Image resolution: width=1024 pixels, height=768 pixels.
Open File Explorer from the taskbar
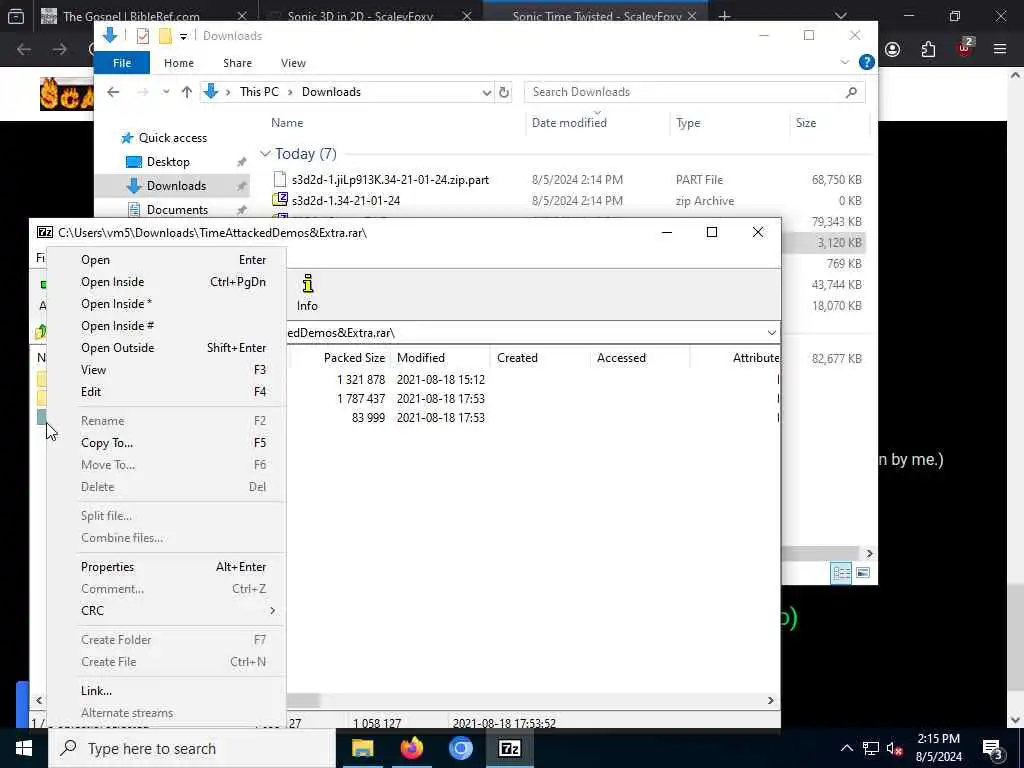(x=362, y=748)
